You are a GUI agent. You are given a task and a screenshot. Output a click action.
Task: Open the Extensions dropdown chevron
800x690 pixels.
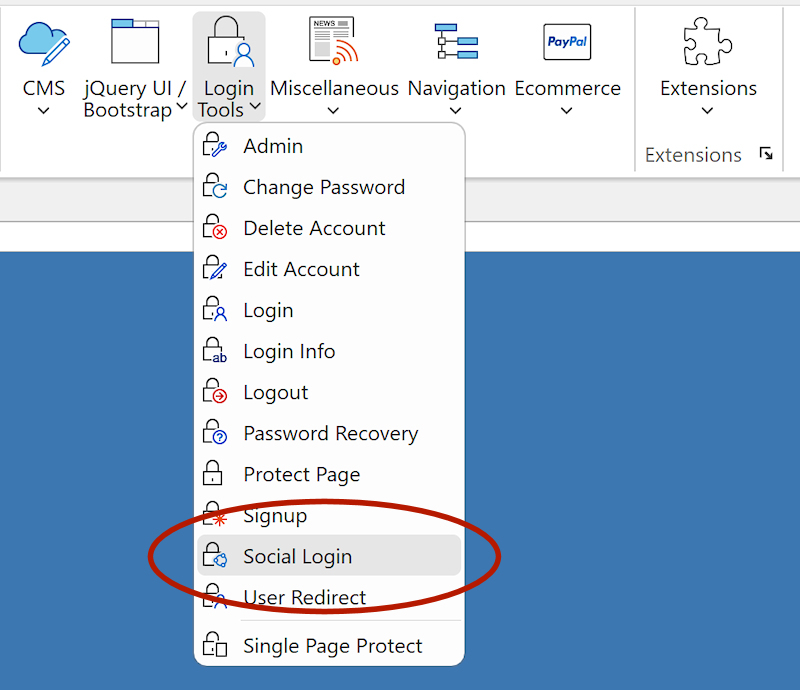tap(708, 111)
